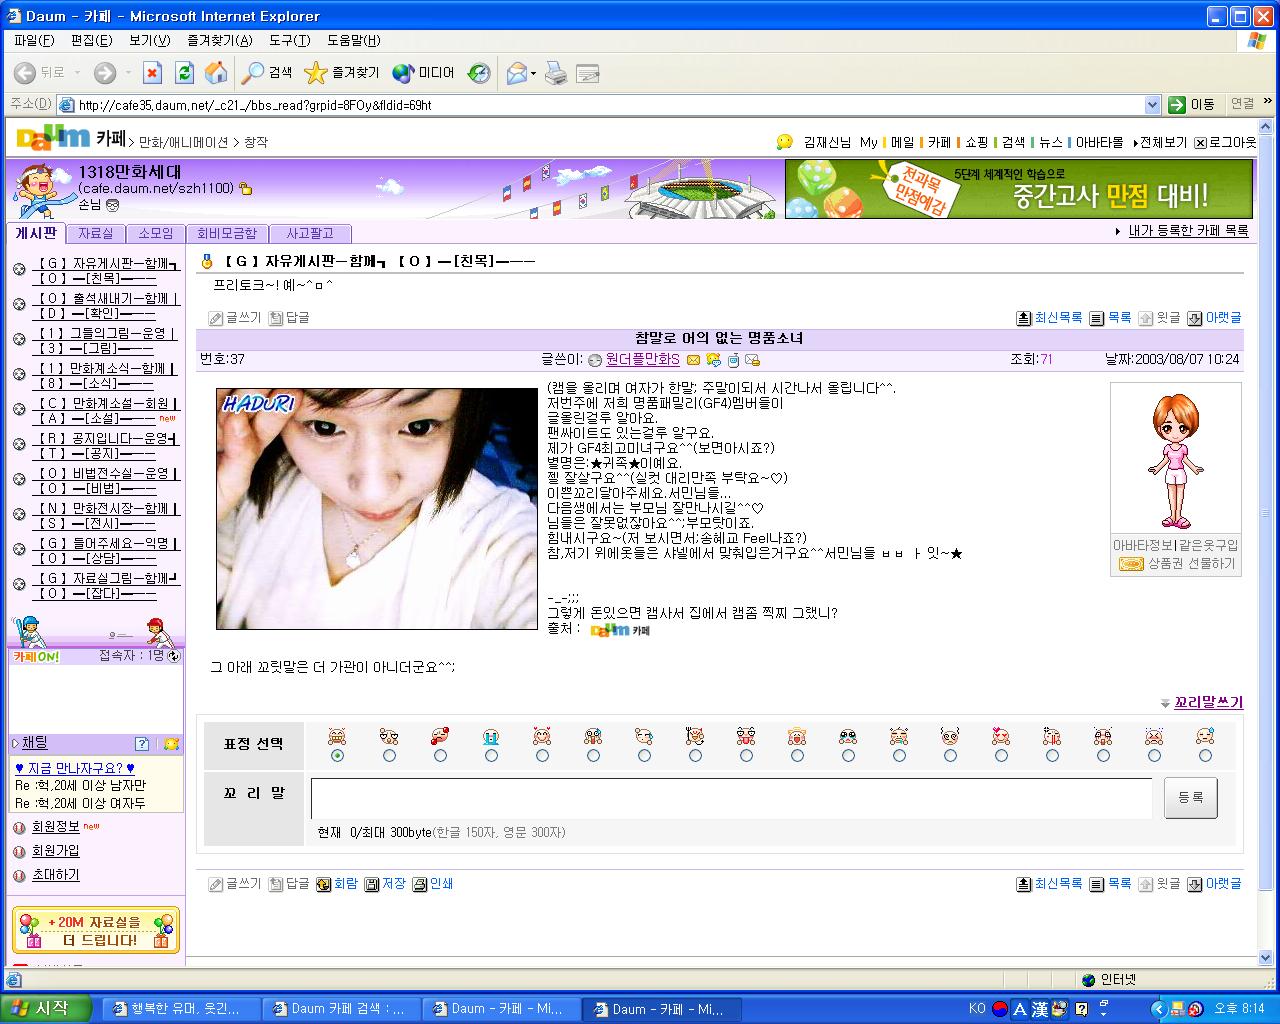
Task: Select the last emoticon radio button
Action: pyautogui.click(x=1205, y=755)
